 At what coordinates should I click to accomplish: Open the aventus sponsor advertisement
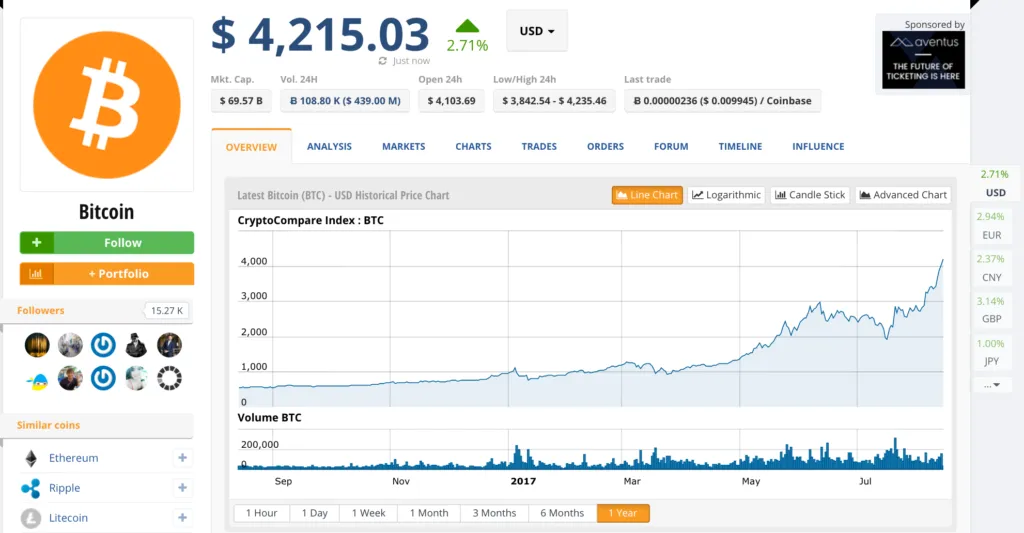pos(923,59)
